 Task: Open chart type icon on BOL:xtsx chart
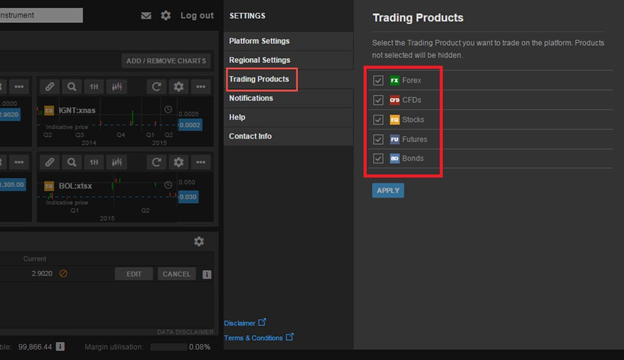coord(117,162)
